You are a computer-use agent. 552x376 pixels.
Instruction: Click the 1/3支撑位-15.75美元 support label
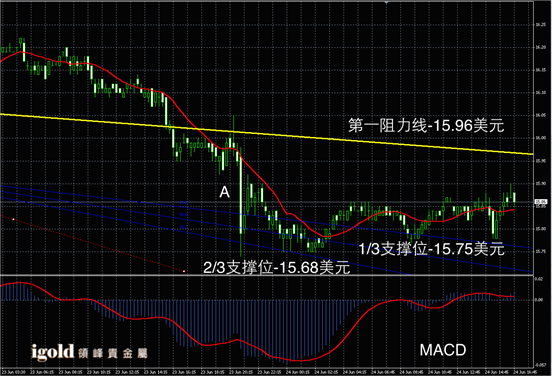pos(432,249)
